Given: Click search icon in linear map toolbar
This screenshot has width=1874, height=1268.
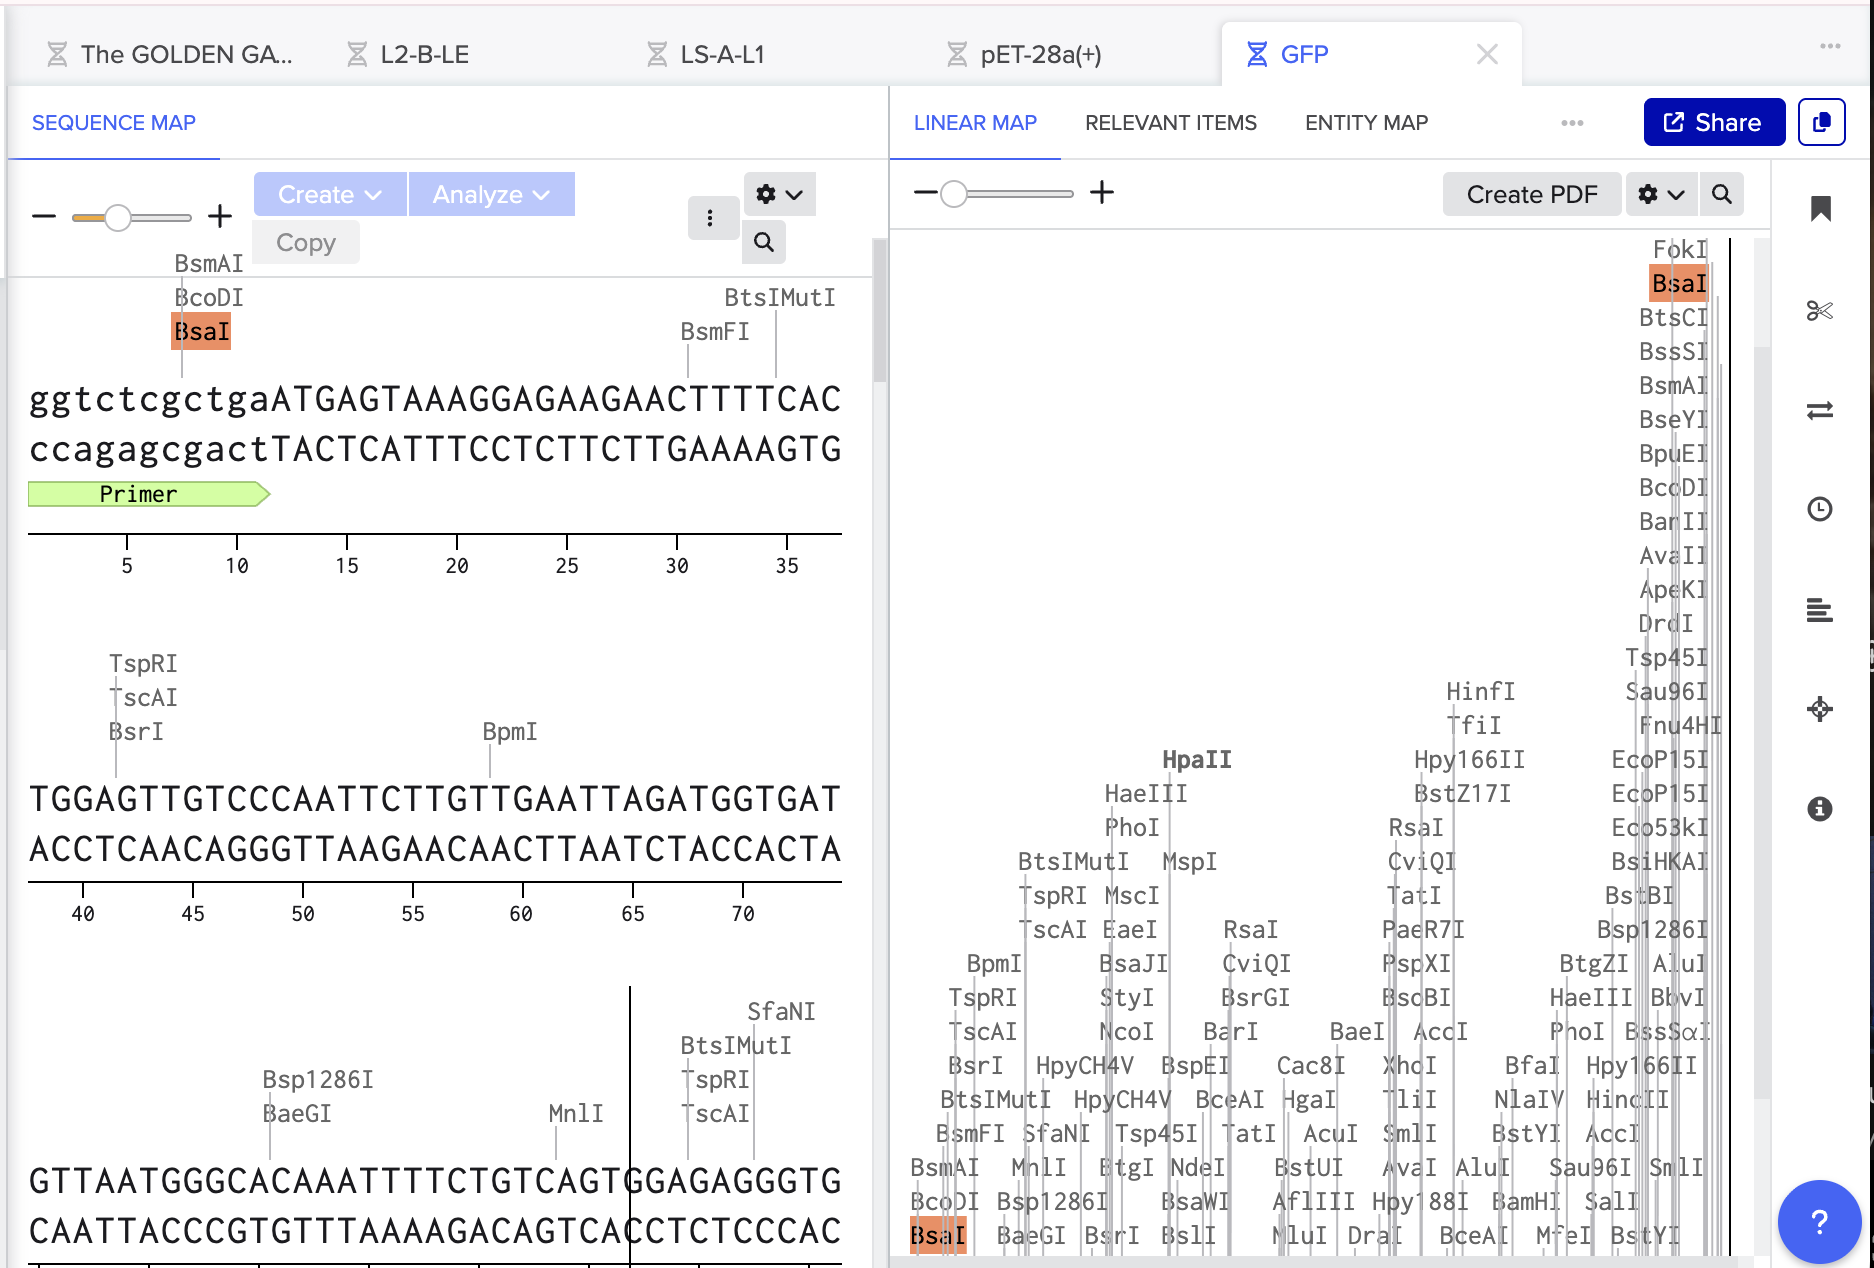Looking at the screenshot, I should (x=1722, y=194).
